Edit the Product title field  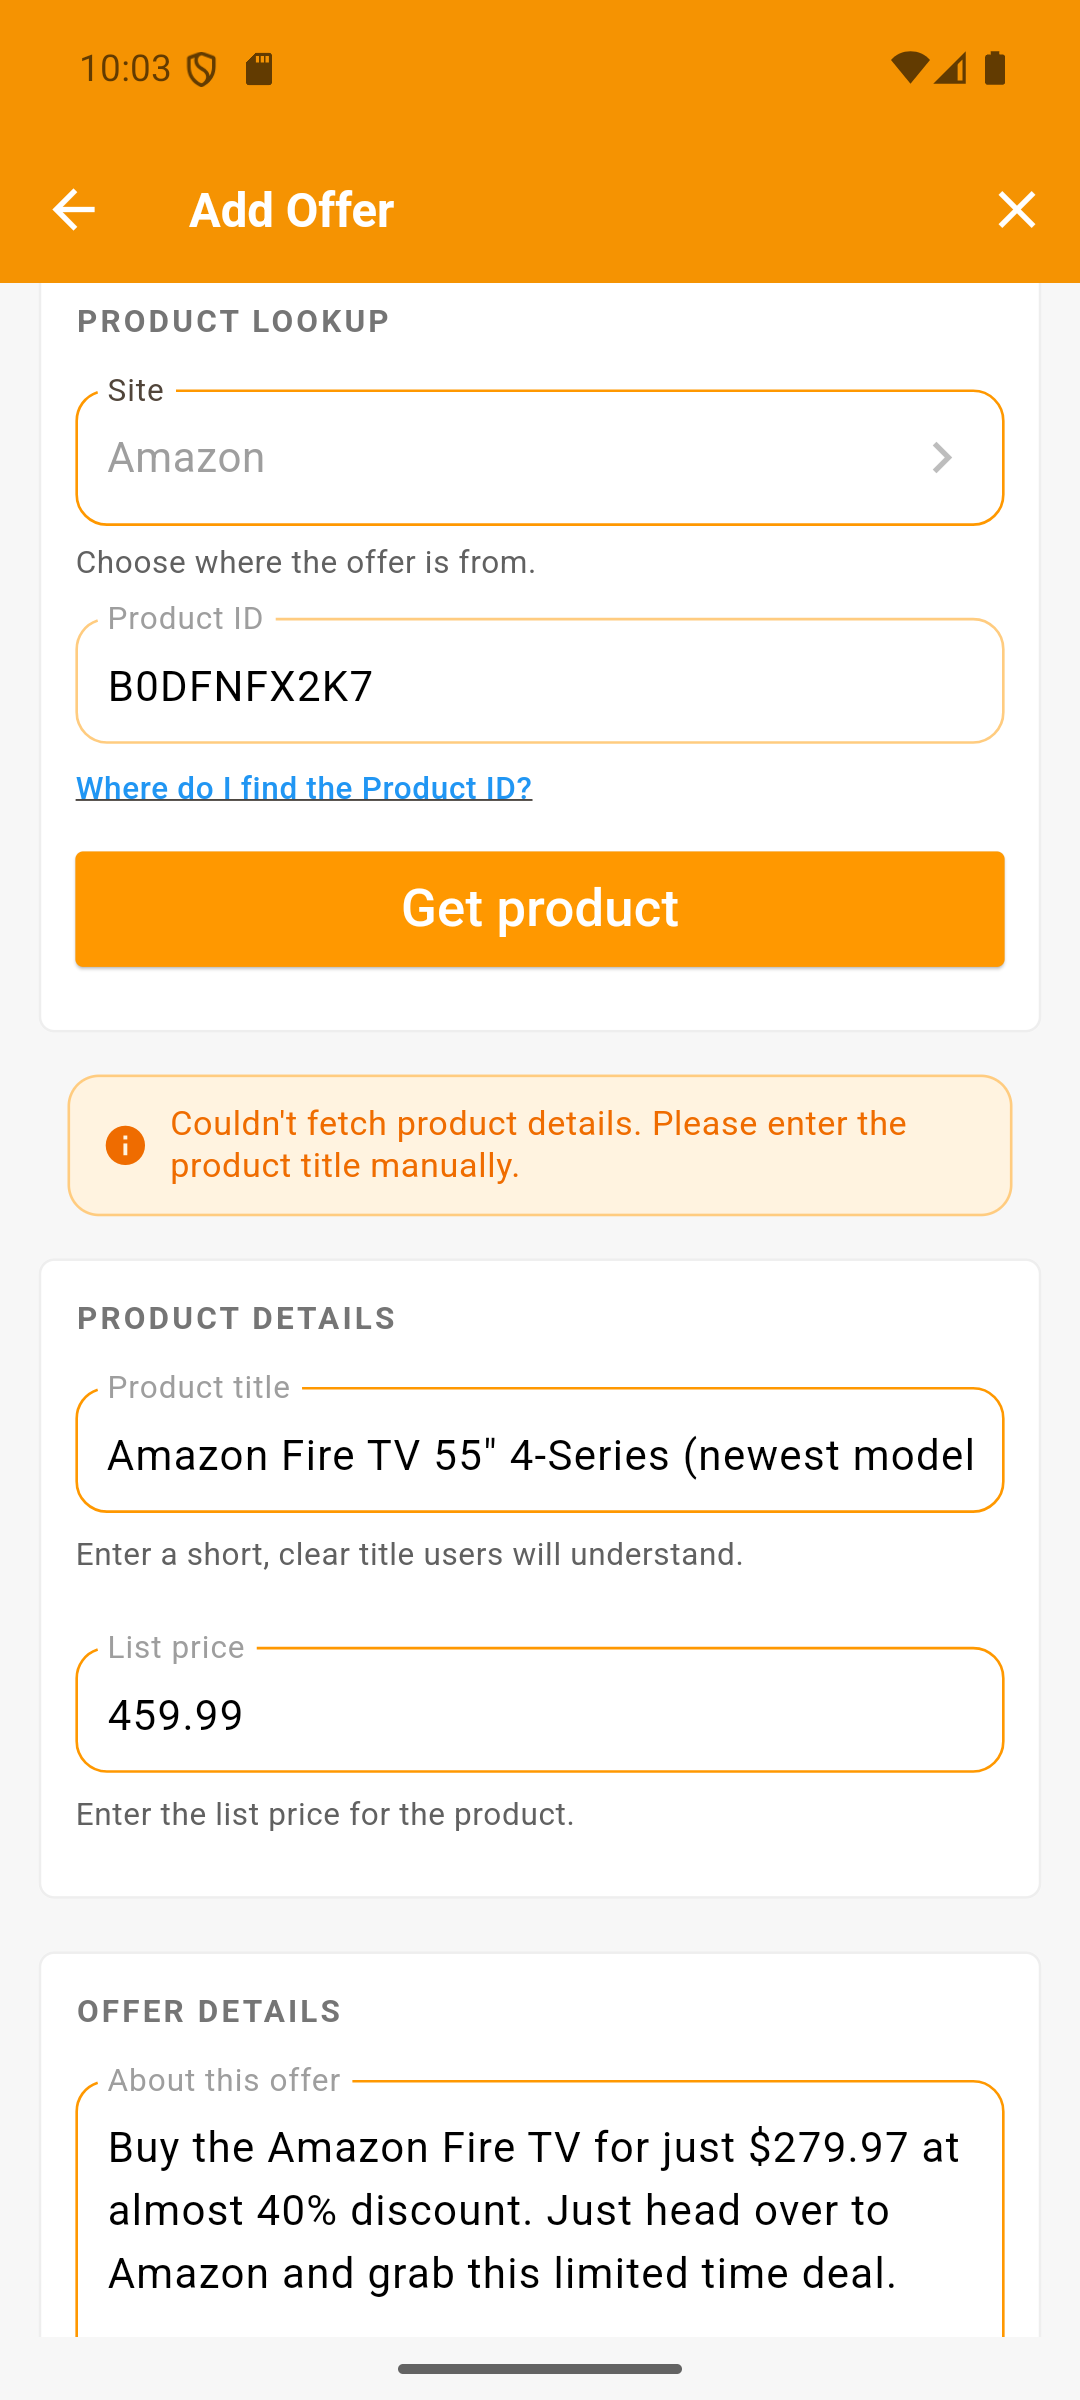click(x=540, y=1455)
